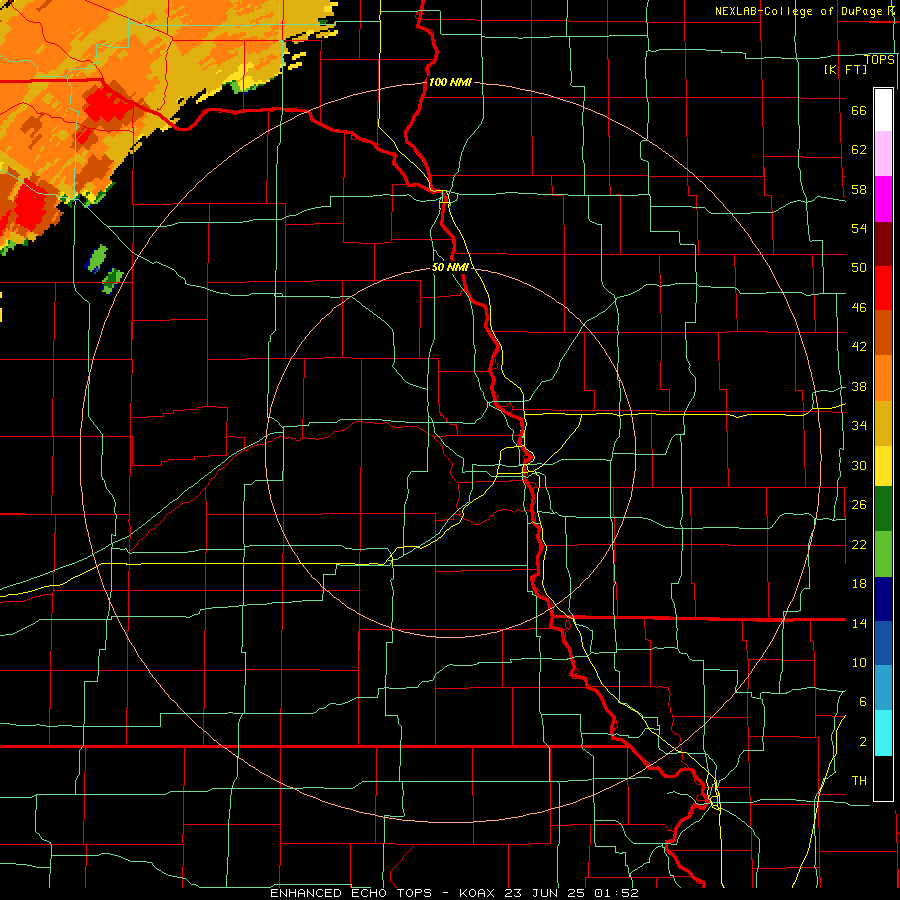Click the '01:52' timestamp in footer
This screenshot has width=900, height=900.
[616, 893]
